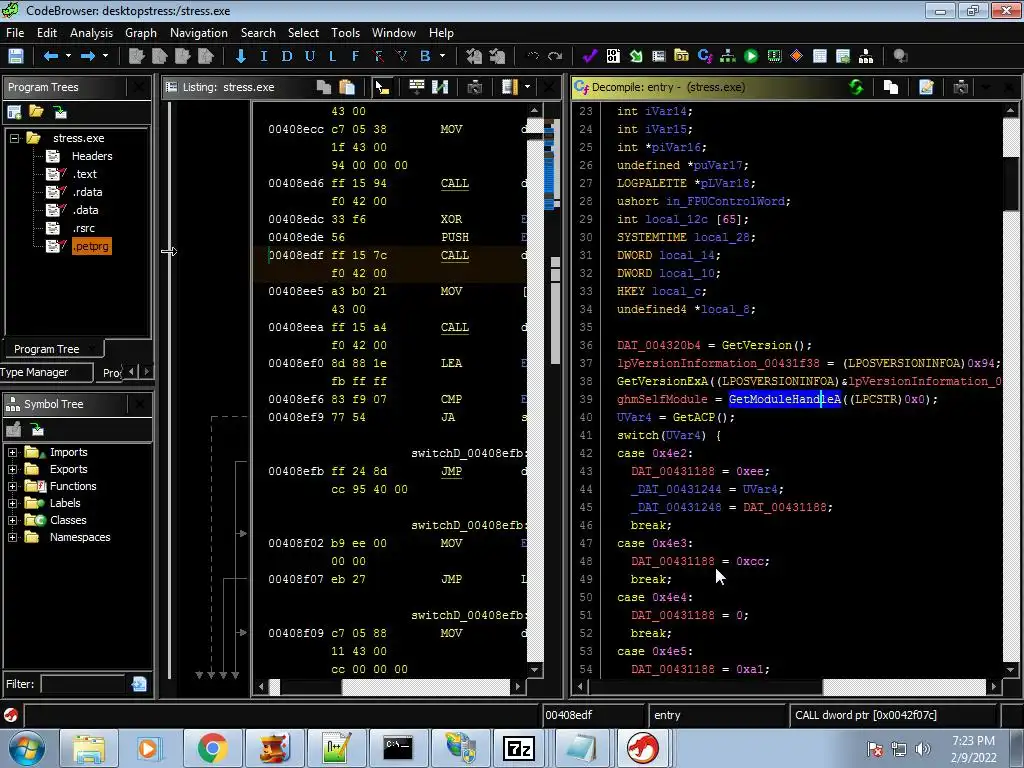The height and width of the screenshot is (768, 1024).
Task: Expand the Imports folder
Action: (x=12, y=452)
